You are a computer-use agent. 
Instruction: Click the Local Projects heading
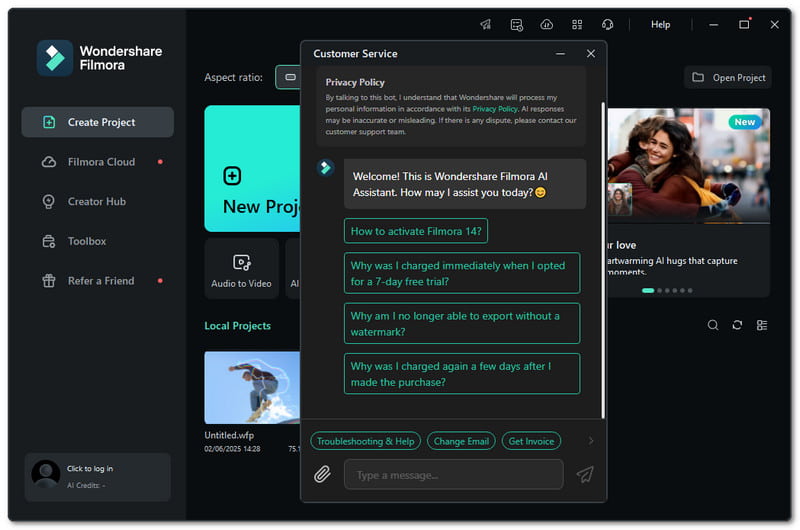(238, 326)
